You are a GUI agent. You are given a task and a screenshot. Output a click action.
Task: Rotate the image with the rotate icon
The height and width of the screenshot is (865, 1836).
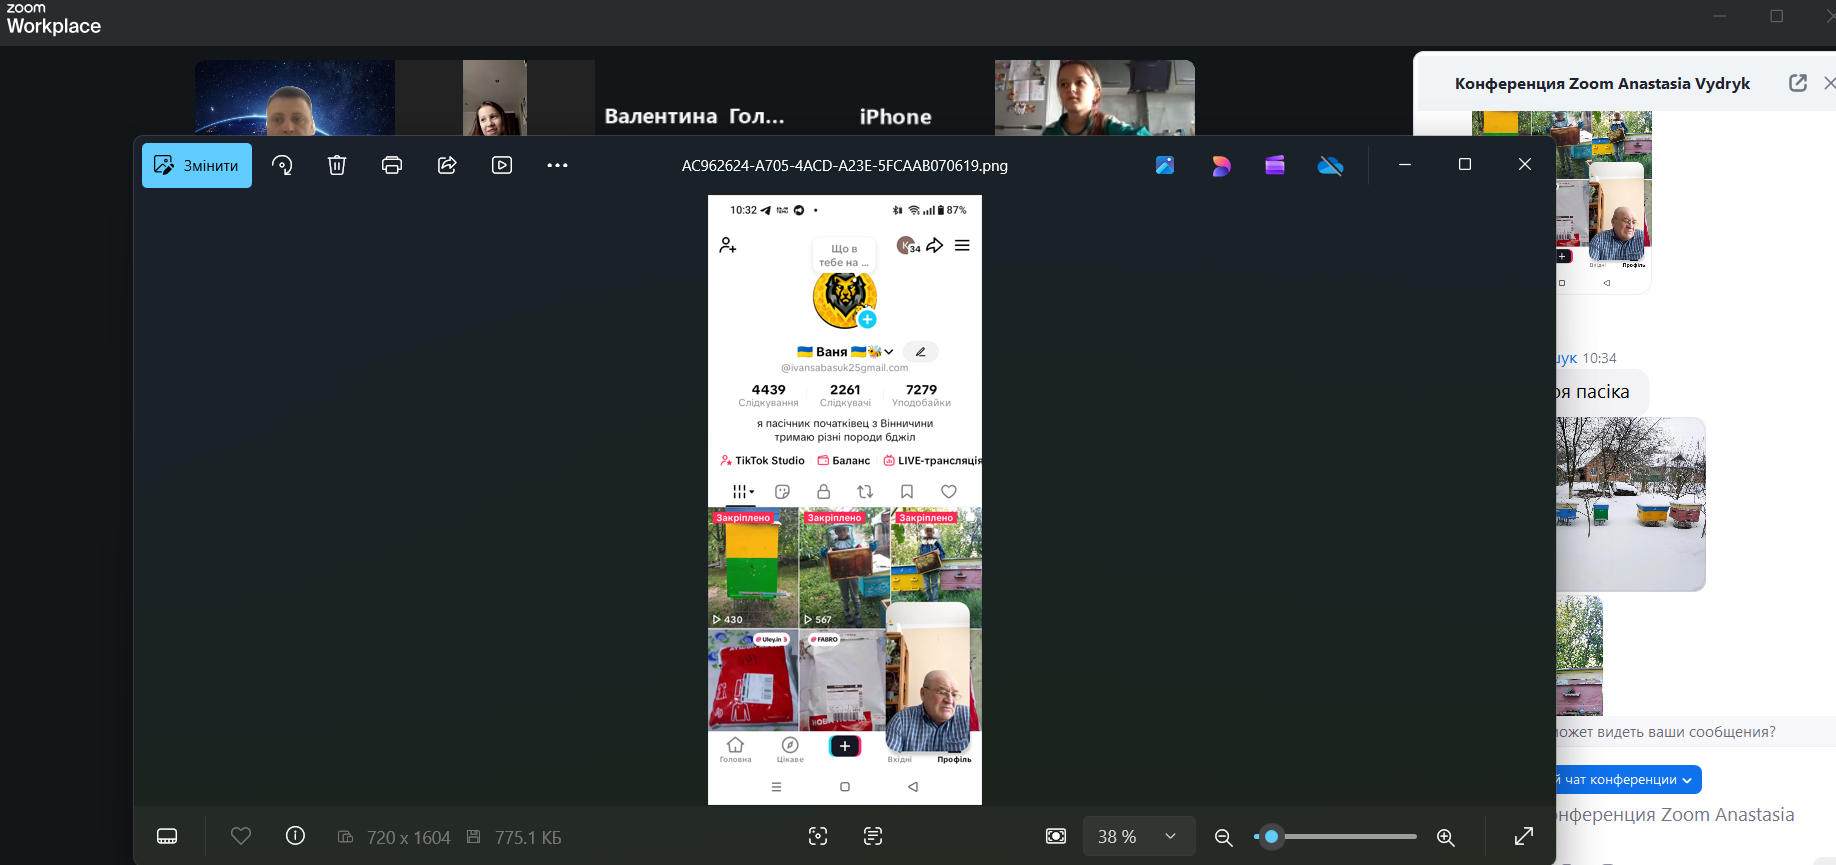coord(282,166)
